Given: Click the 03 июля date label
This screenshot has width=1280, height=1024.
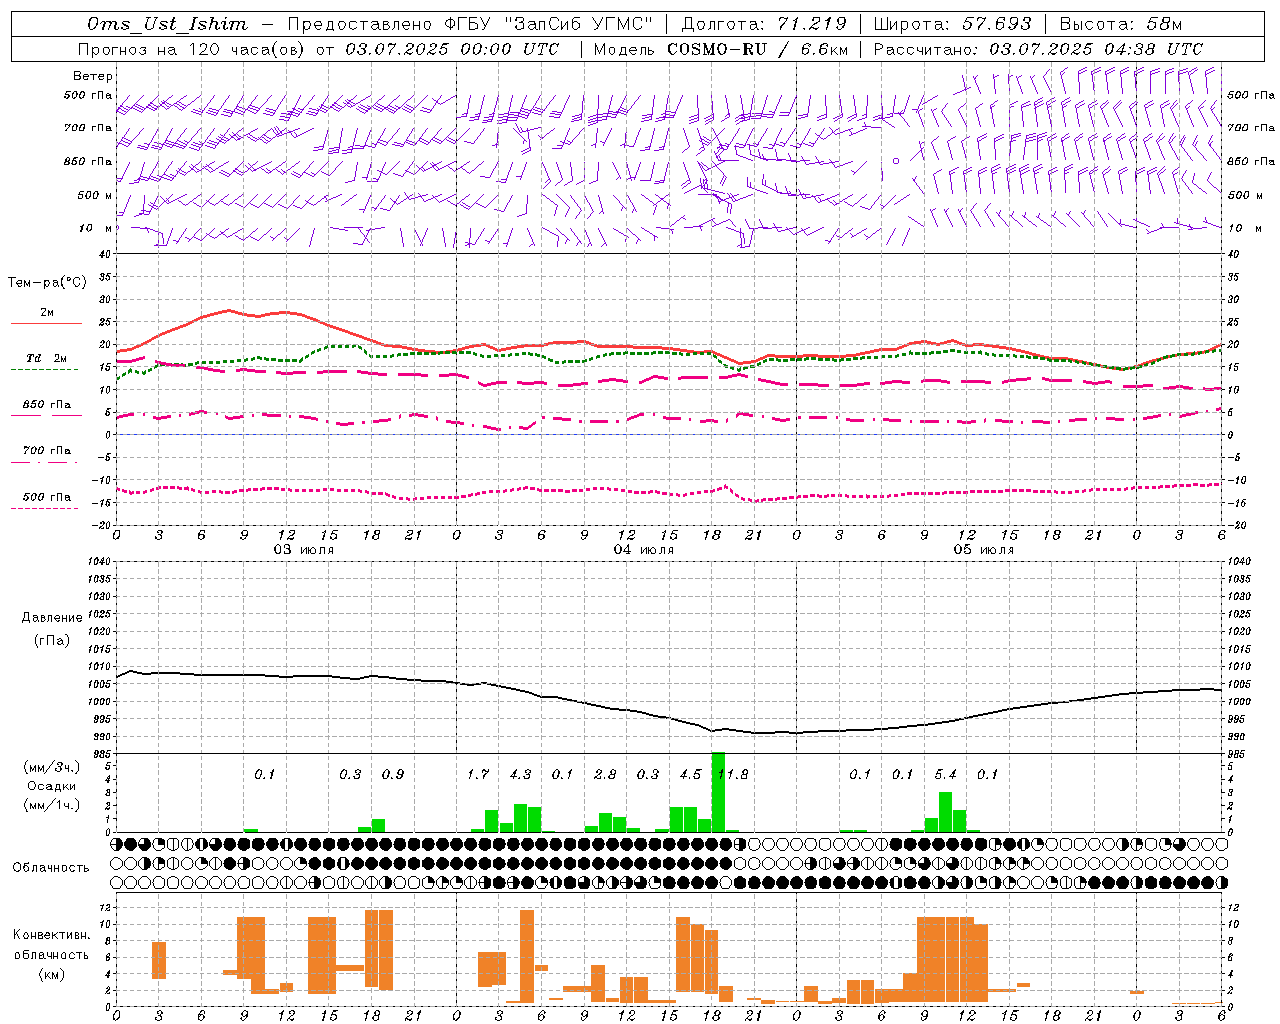Looking at the screenshot, I should [x=304, y=550].
